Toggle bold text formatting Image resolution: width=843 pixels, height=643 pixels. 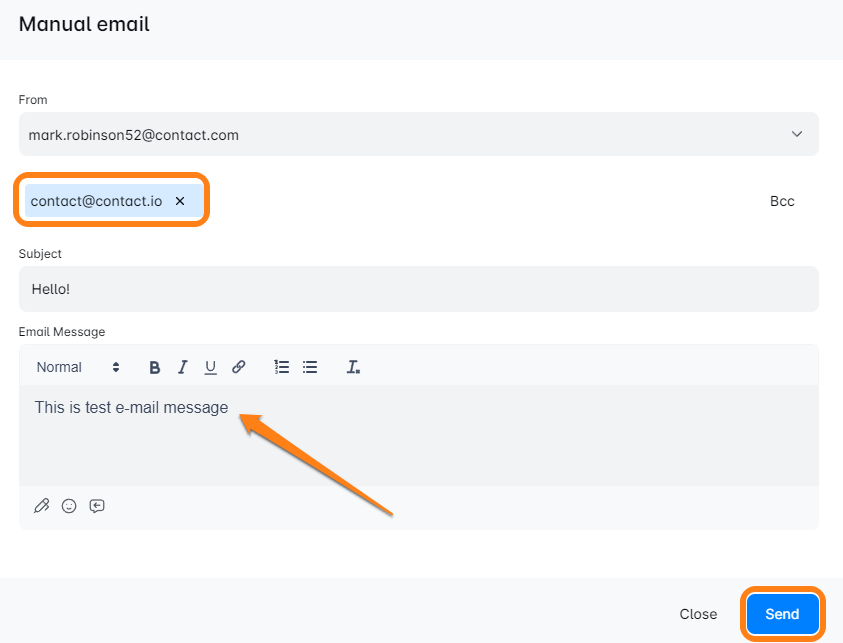pyautogui.click(x=155, y=367)
